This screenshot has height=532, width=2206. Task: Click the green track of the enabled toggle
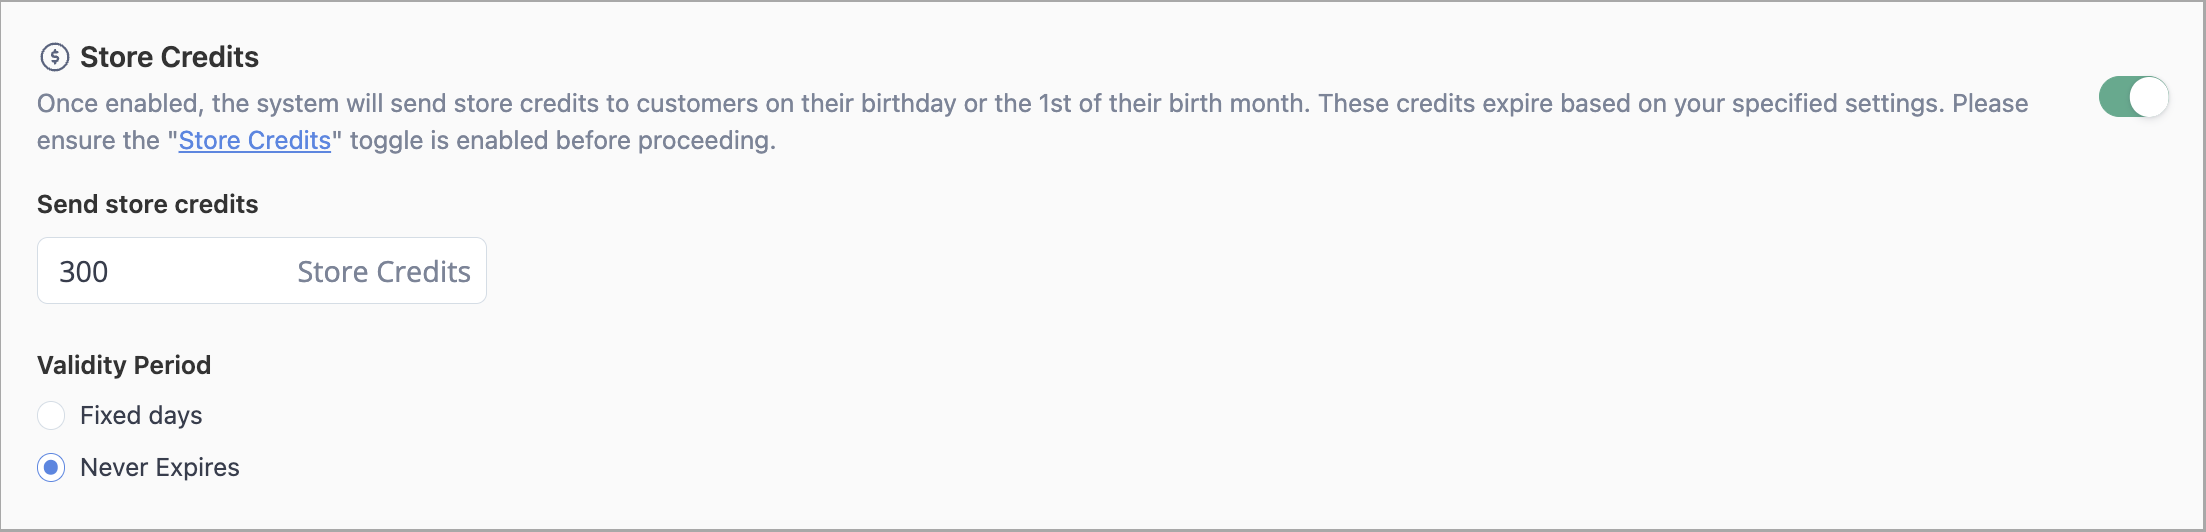[x=2114, y=97]
